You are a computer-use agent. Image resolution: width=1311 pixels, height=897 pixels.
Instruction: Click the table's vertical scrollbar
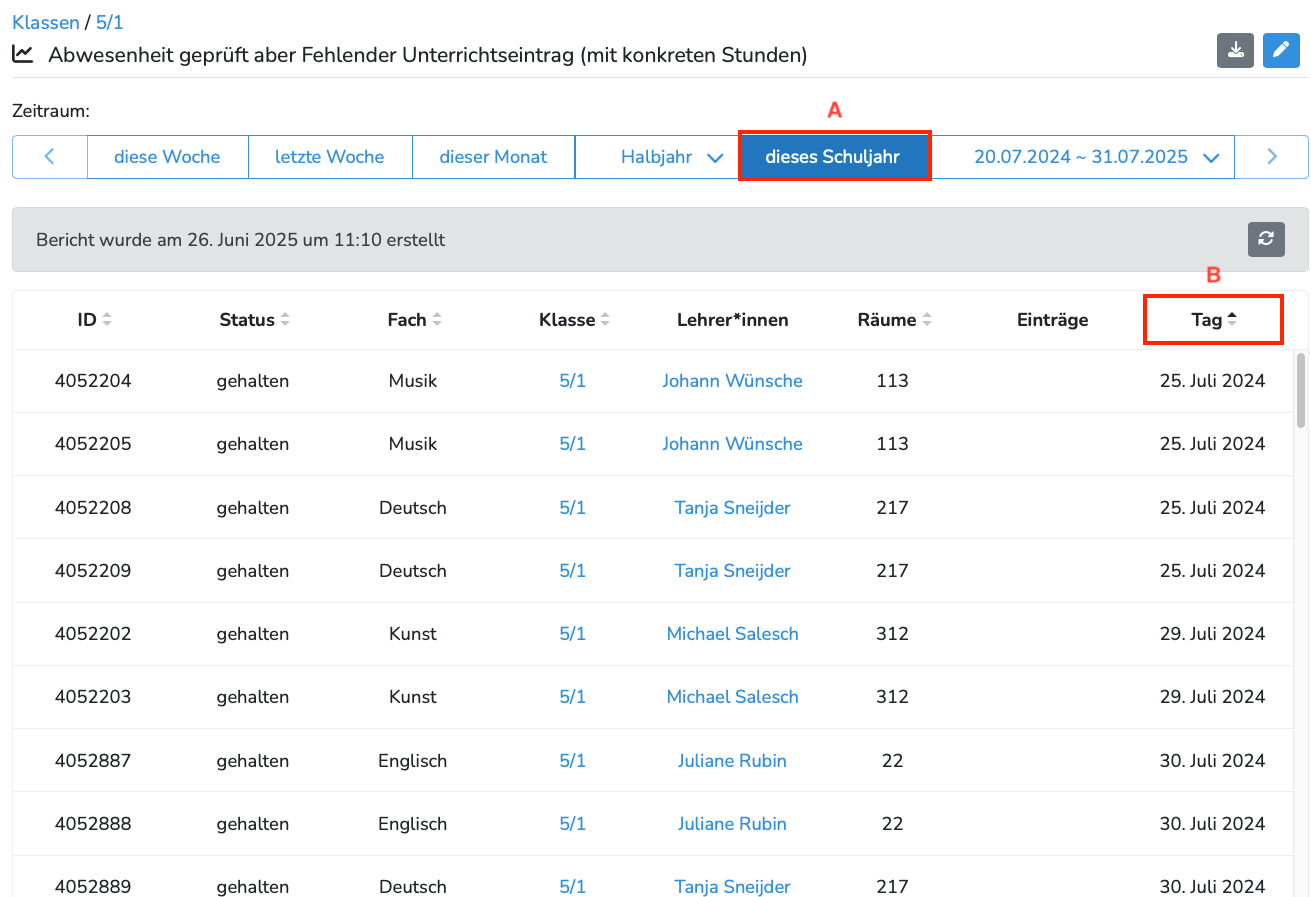[x=1300, y=390]
